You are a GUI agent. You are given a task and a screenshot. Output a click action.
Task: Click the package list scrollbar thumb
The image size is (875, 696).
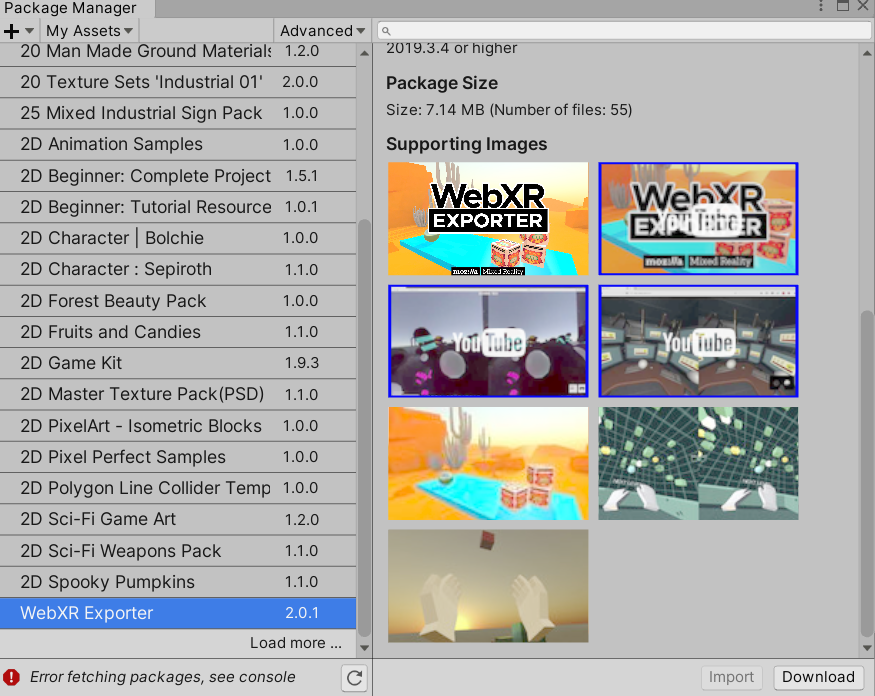point(364,428)
